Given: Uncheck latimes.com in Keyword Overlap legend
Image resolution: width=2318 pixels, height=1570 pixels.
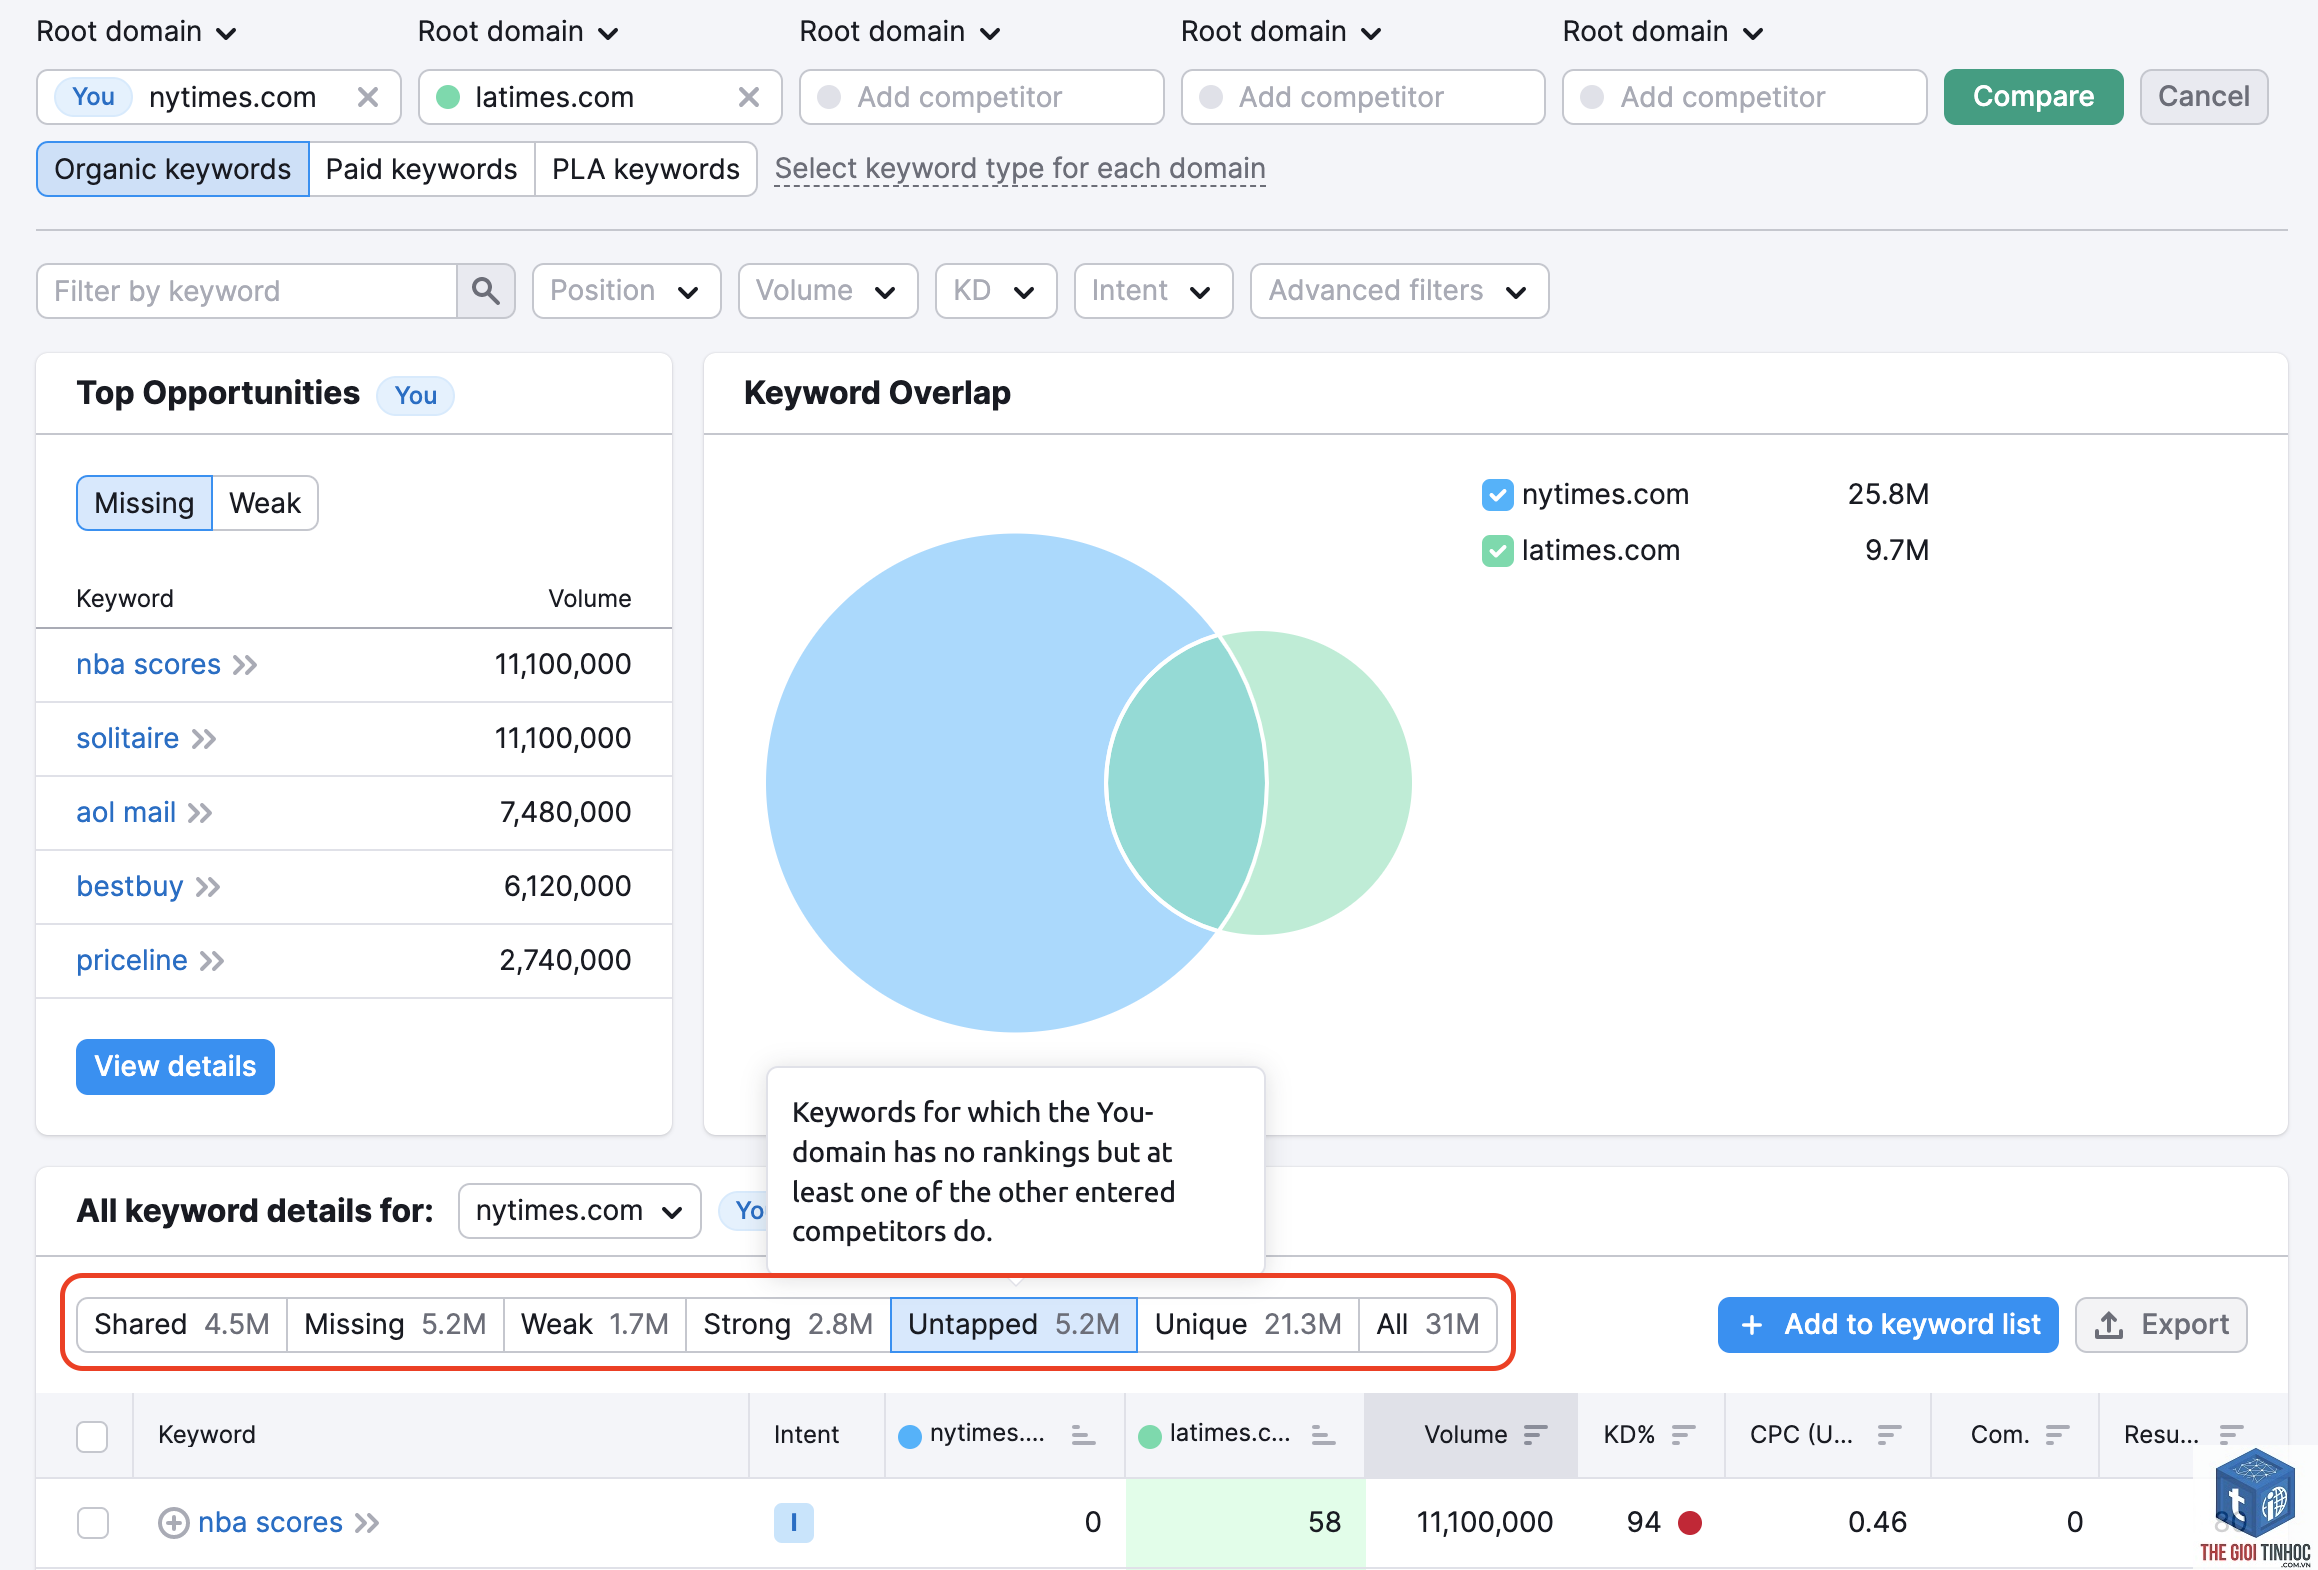Looking at the screenshot, I should [x=1497, y=551].
